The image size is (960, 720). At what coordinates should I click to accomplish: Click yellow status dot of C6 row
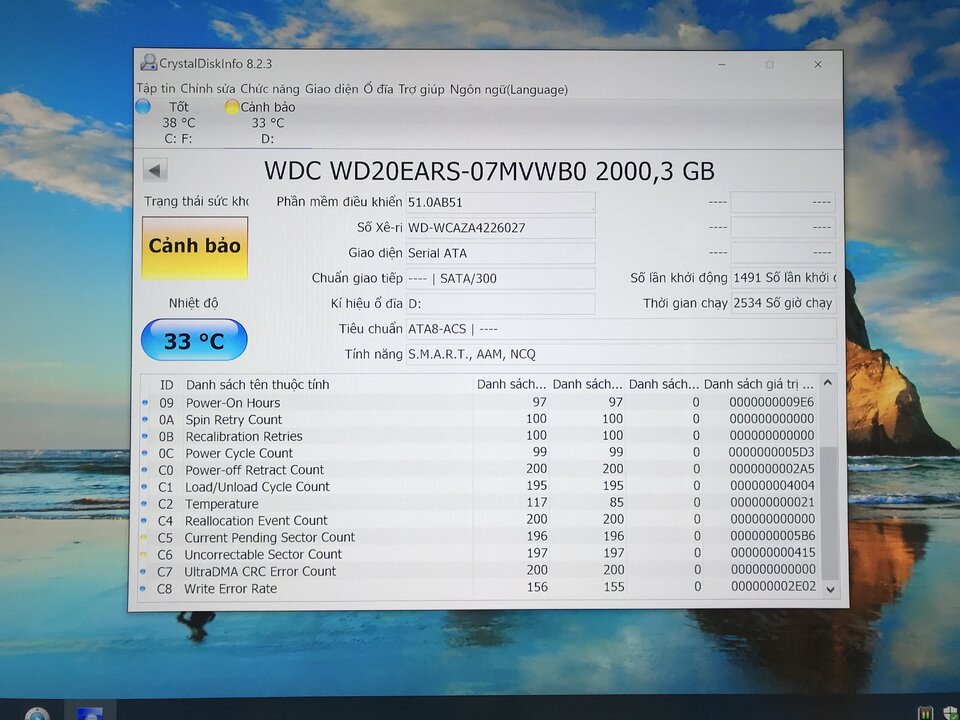144,555
